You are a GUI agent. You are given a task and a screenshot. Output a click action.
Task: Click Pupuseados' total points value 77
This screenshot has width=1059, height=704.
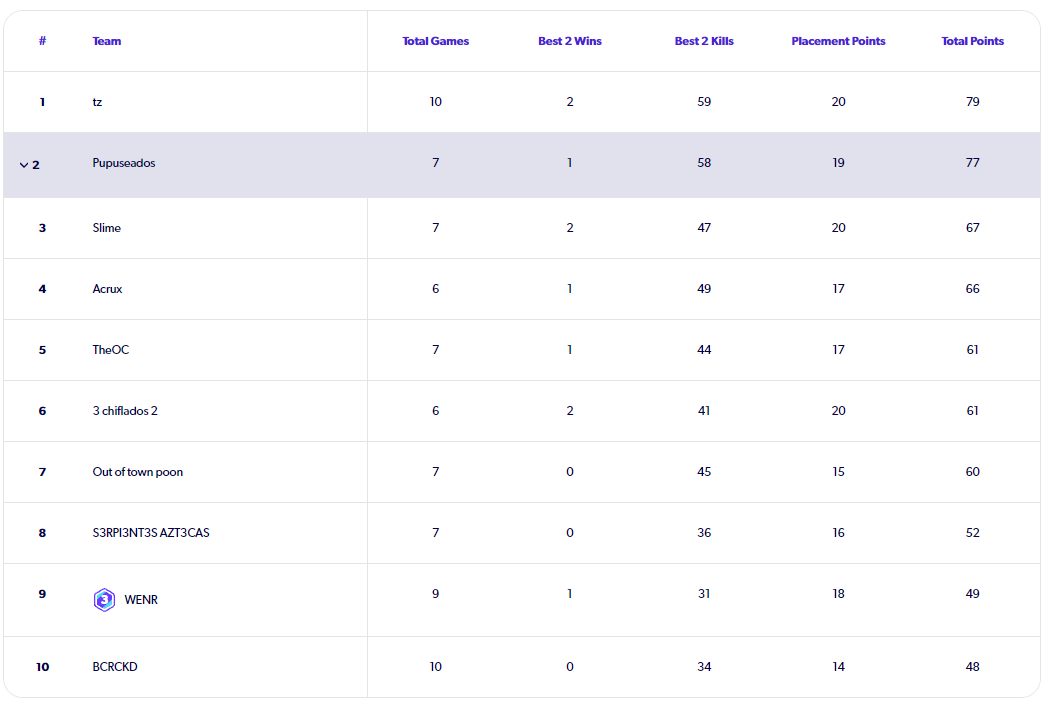pyautogui.click(x=973, y=162)
